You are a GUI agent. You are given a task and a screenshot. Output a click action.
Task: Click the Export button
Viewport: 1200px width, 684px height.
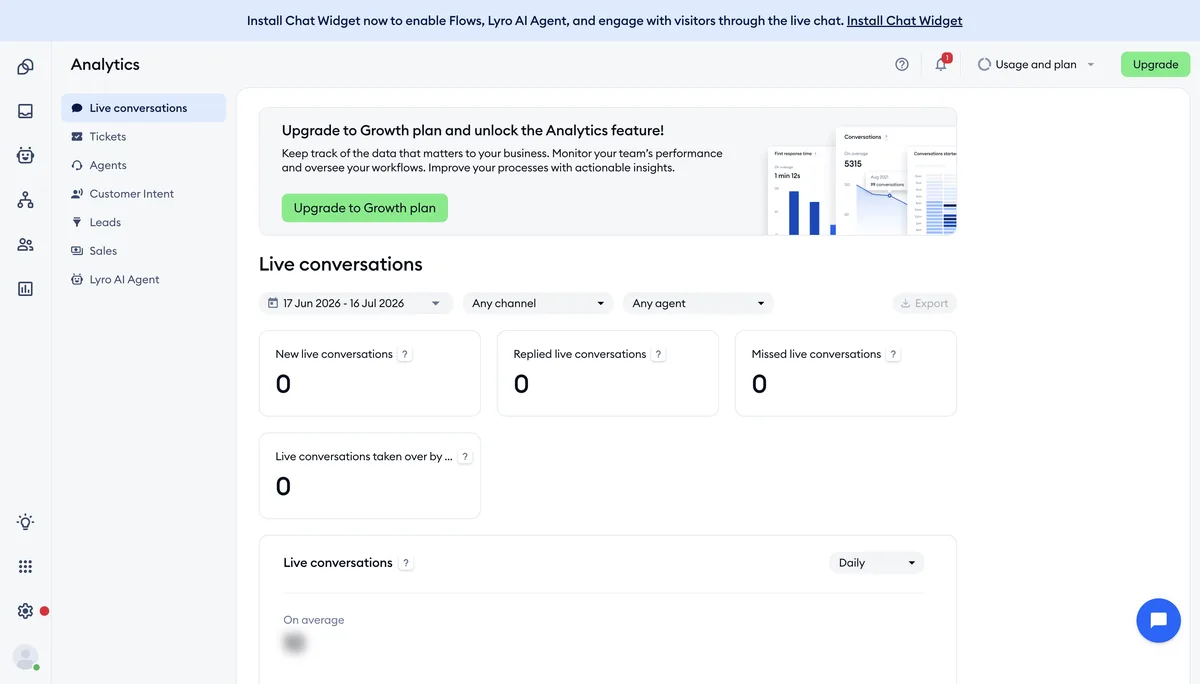tap(925, 303)
